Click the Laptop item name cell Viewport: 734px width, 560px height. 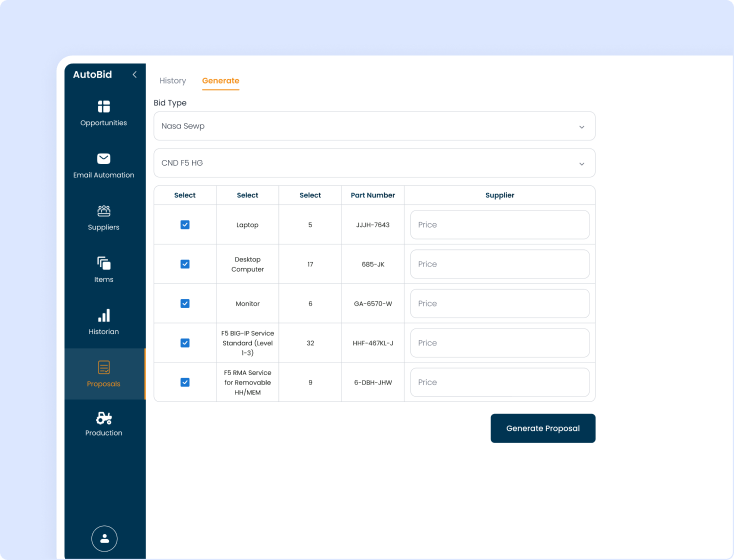[247, 225]
